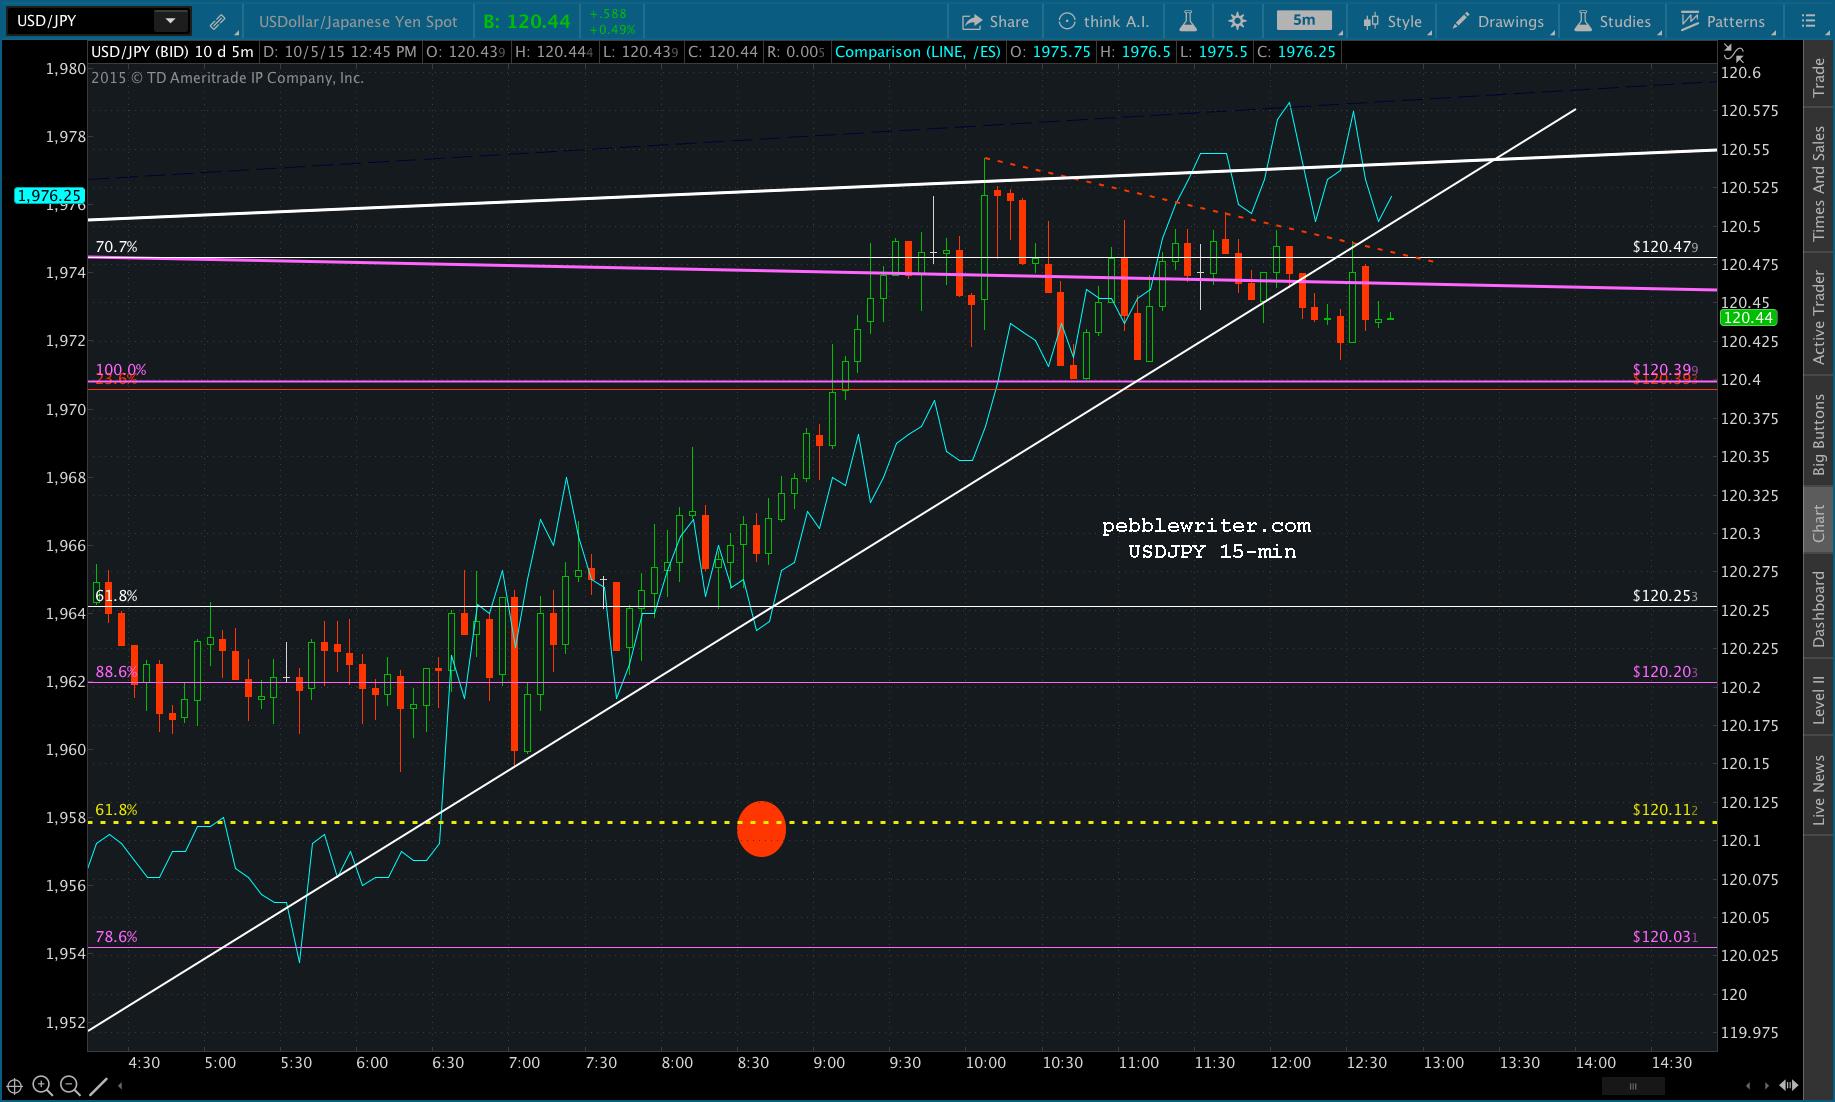Viewport: 1835px width, 1102px height.
Task: Open the Active Trader side tab
Action: (1819, 317)
